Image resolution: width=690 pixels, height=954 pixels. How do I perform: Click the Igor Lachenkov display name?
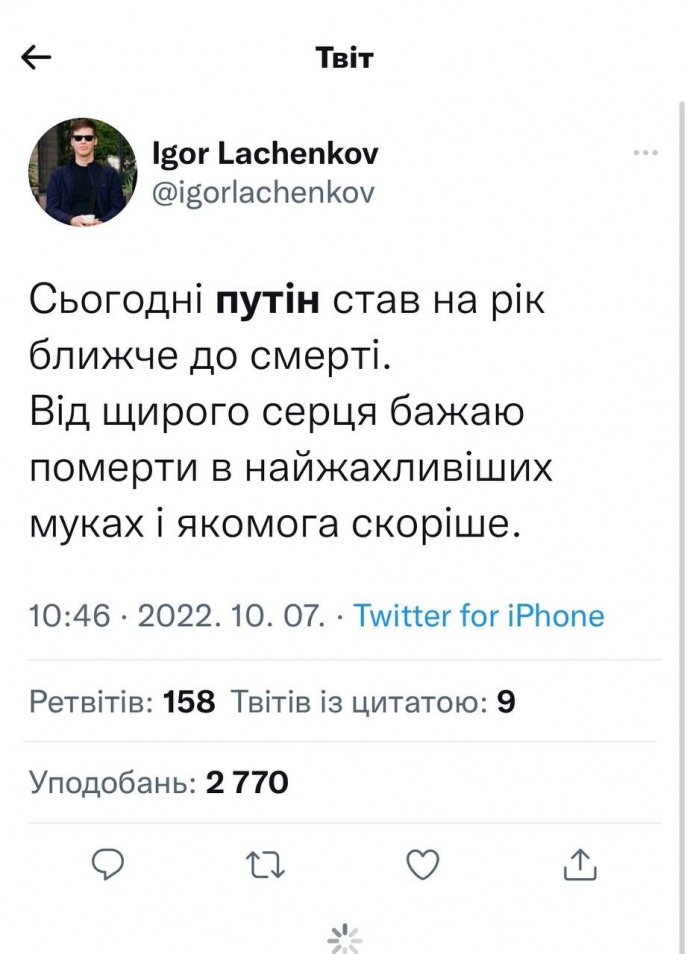(265, 154)
